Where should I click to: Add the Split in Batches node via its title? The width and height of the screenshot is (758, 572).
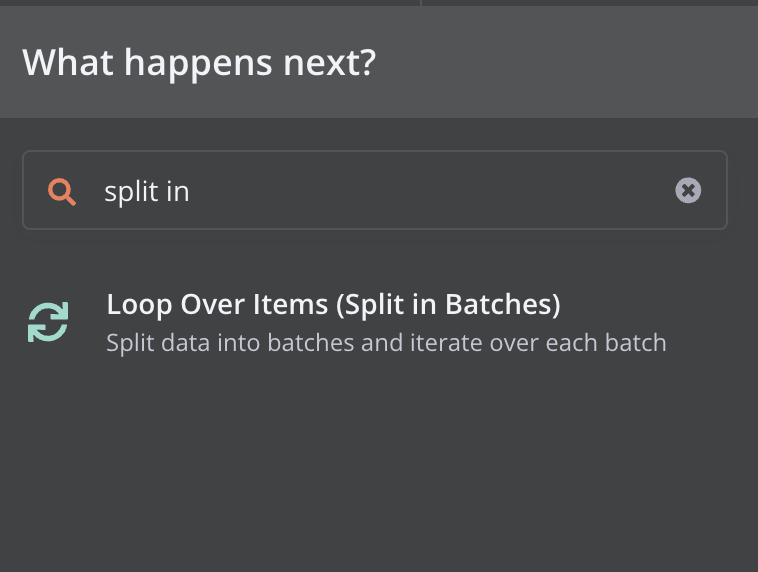[333, 305]
